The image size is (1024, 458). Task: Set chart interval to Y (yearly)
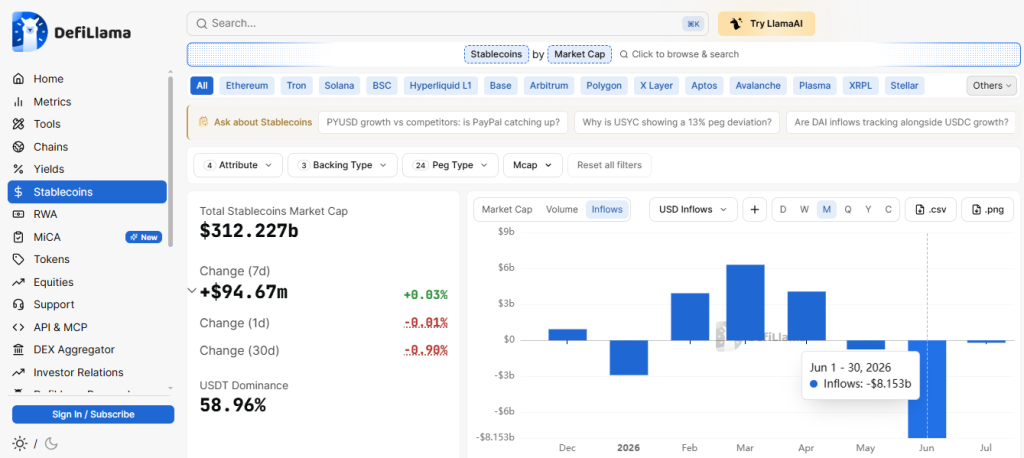coord(868,210)
